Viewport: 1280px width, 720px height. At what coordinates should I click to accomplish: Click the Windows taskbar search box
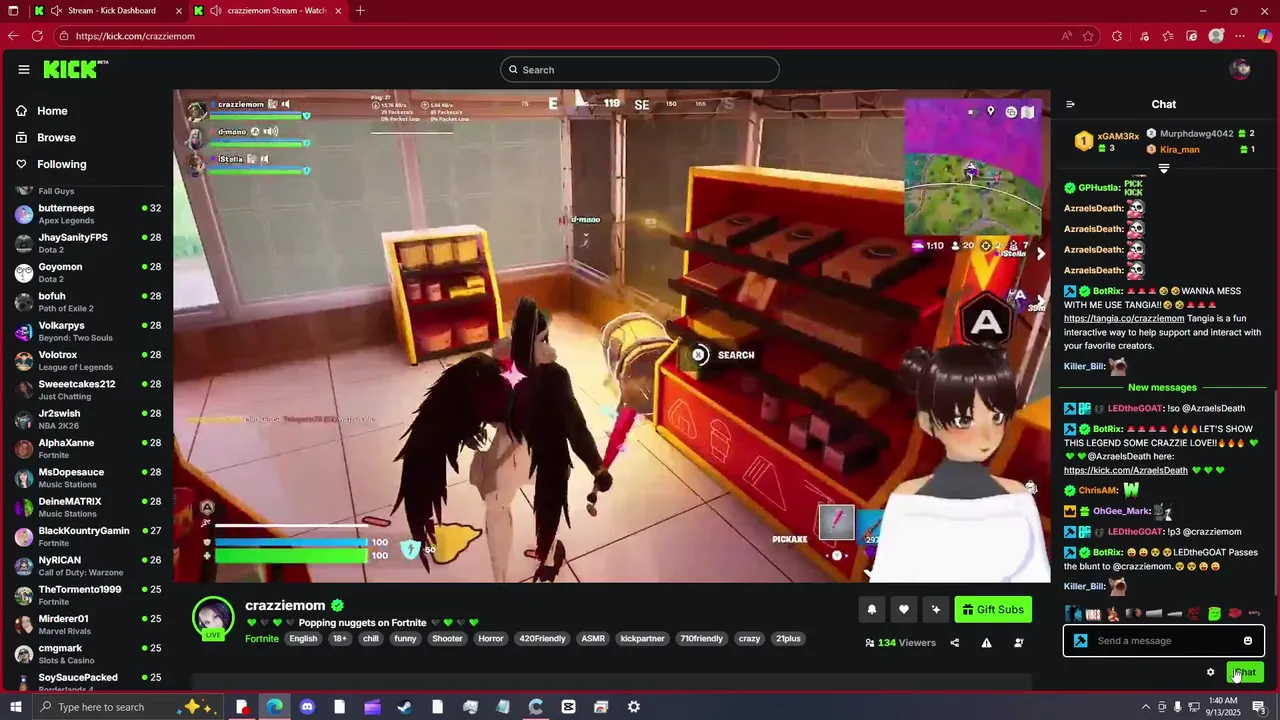pyautogui.click(x=130, y=707)
